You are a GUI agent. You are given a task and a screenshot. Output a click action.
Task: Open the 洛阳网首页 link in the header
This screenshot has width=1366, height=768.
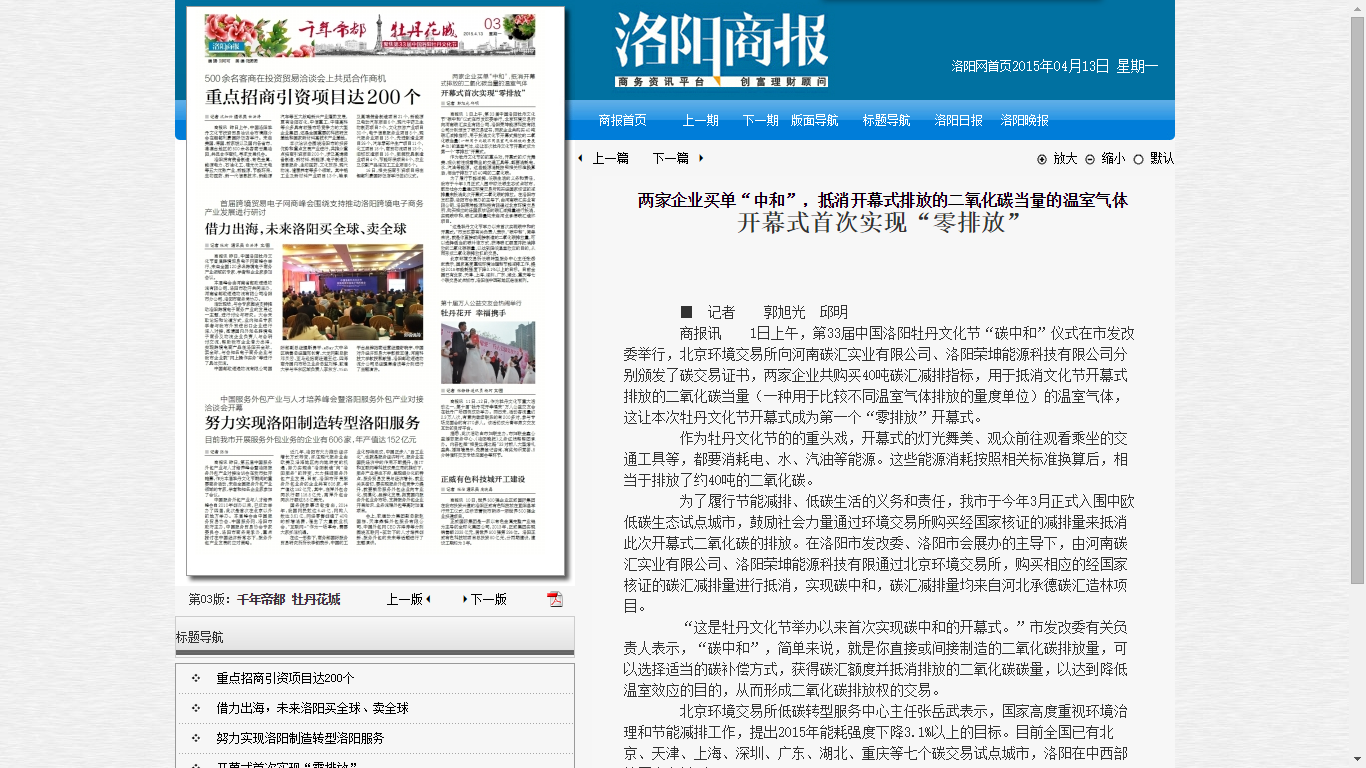pyautogui.click(x=981, y=66)
